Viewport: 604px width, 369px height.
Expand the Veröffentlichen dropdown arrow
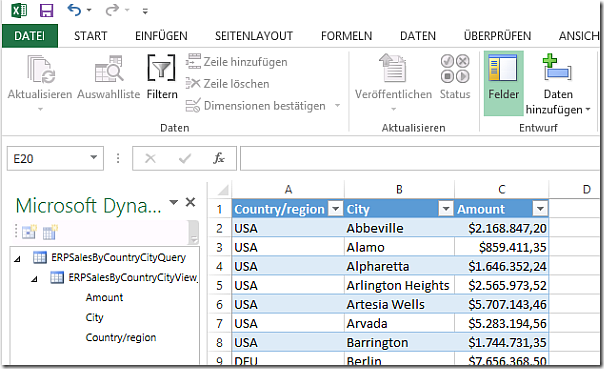click(x=393, y=109)
